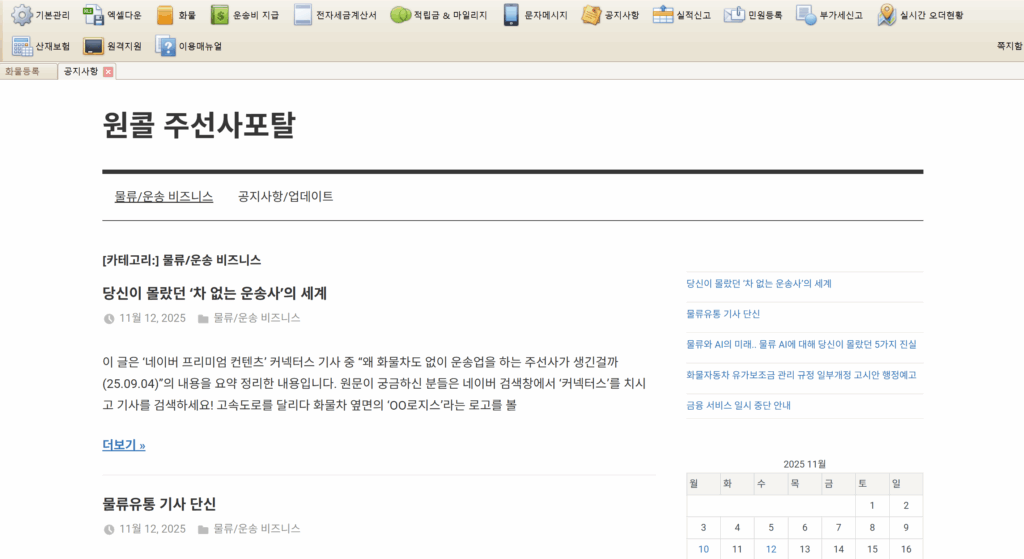Open 전자세금계산서 tax invoice icon

[303, 15]
